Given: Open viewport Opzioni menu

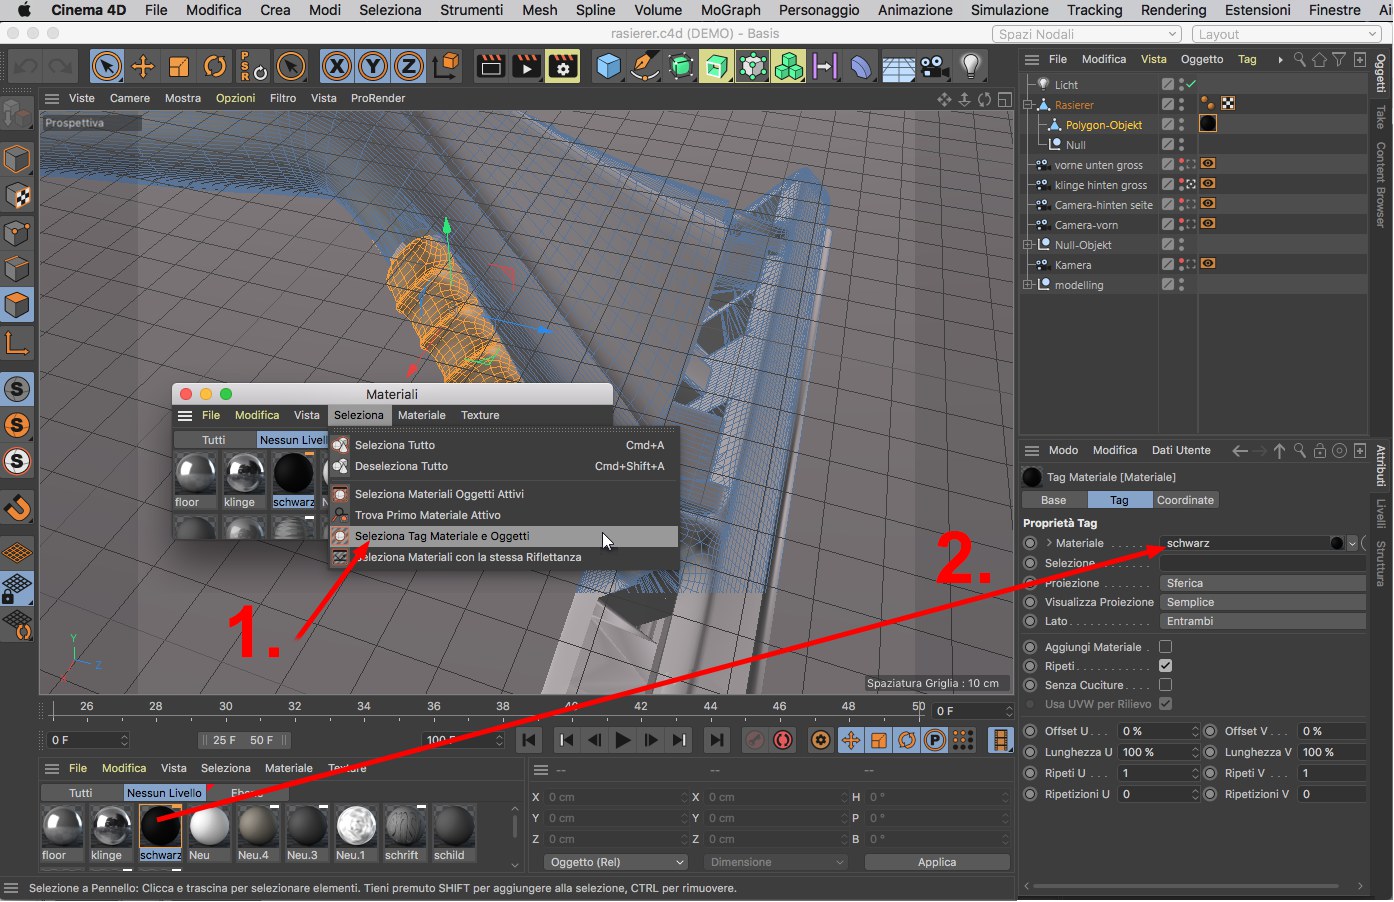Looking at the screenshot, I should coord(236,98).
